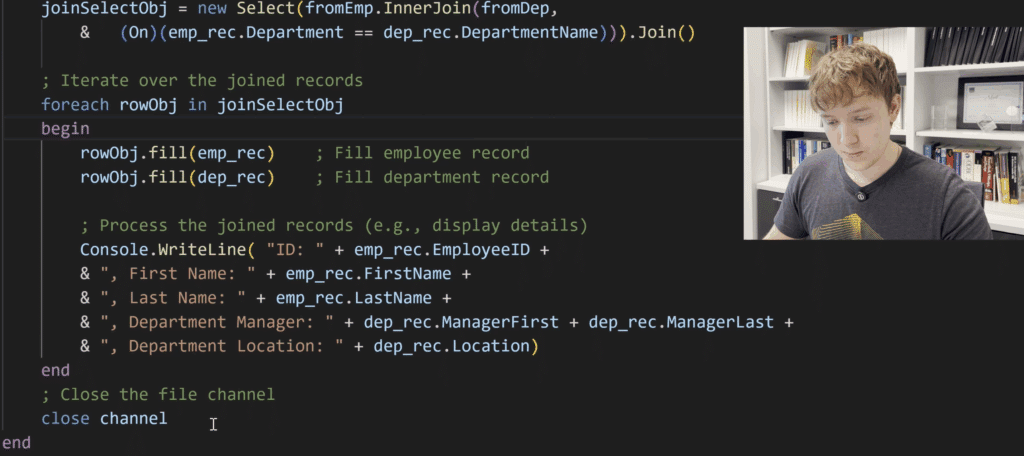Click the begin keyword
Image resolution: width=1024 pixels, height=456 pixels.
click(65, 129)
